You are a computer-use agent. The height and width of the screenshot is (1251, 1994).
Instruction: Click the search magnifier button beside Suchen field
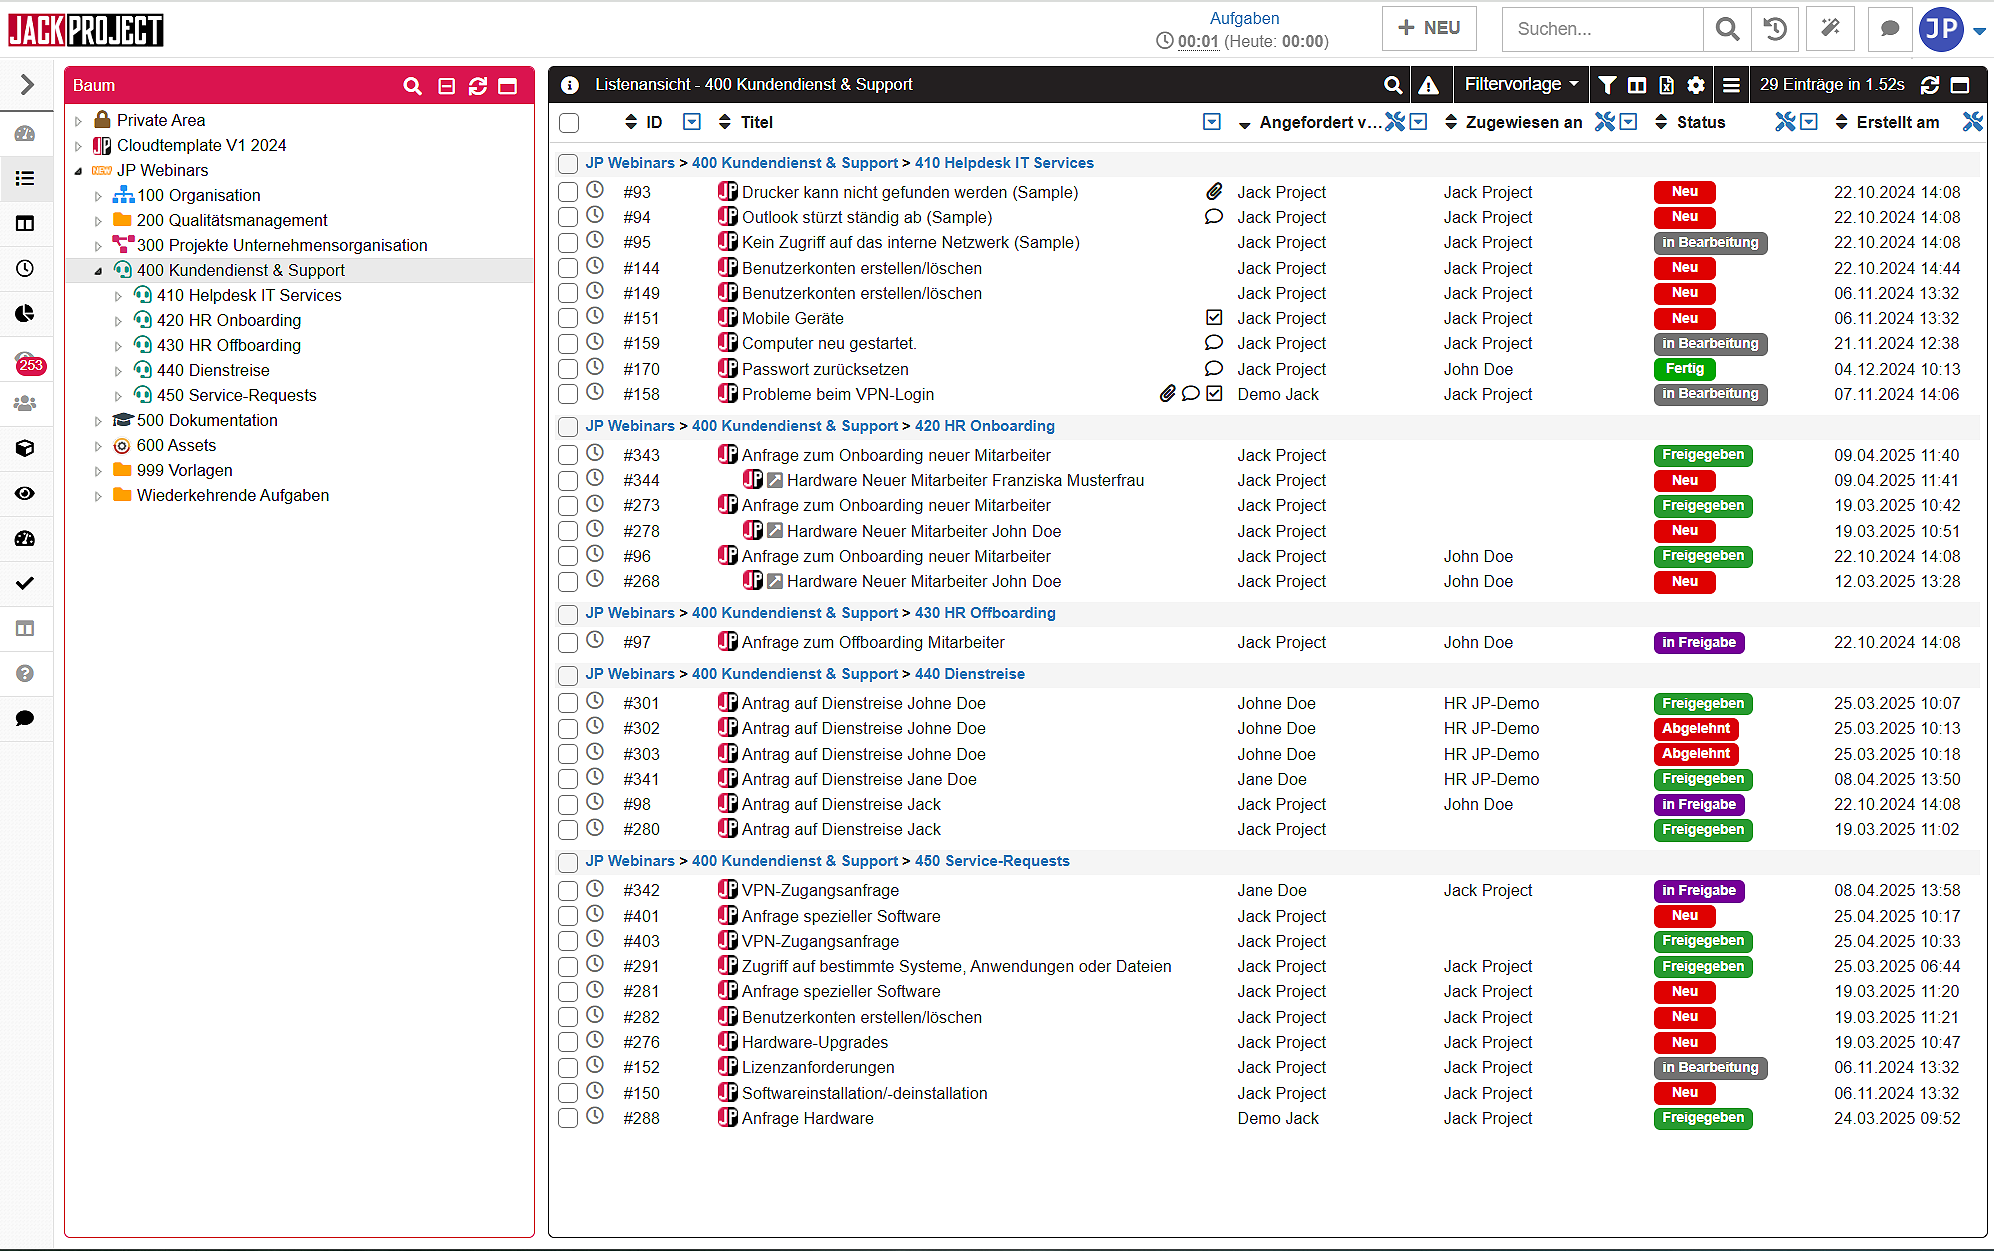pos(1727,29)
